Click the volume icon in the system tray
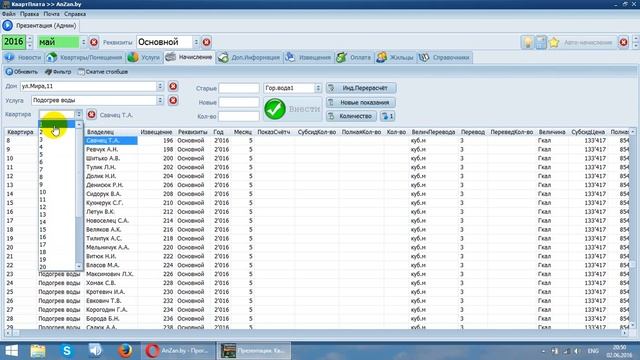 [x=576, y=351]
